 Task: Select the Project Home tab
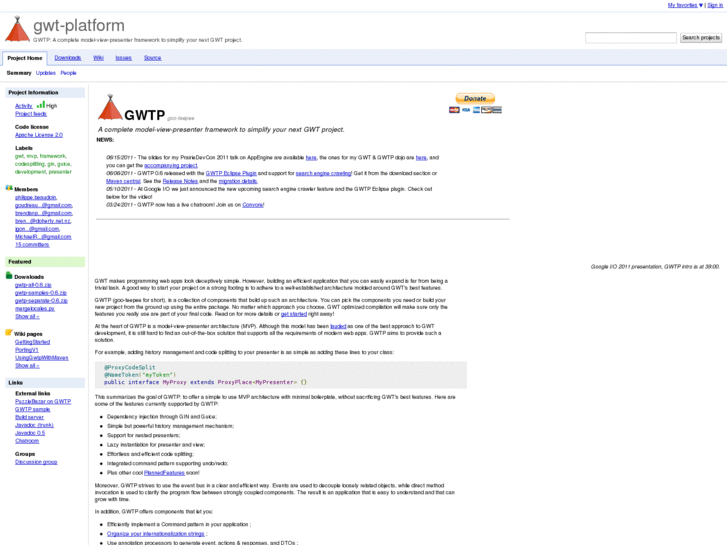click(x=25, y=58)
